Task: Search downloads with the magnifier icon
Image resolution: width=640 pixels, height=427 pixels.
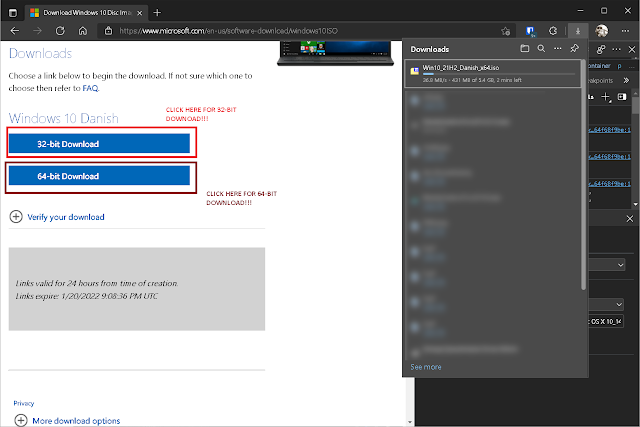Action: click(x=541, y=49)
